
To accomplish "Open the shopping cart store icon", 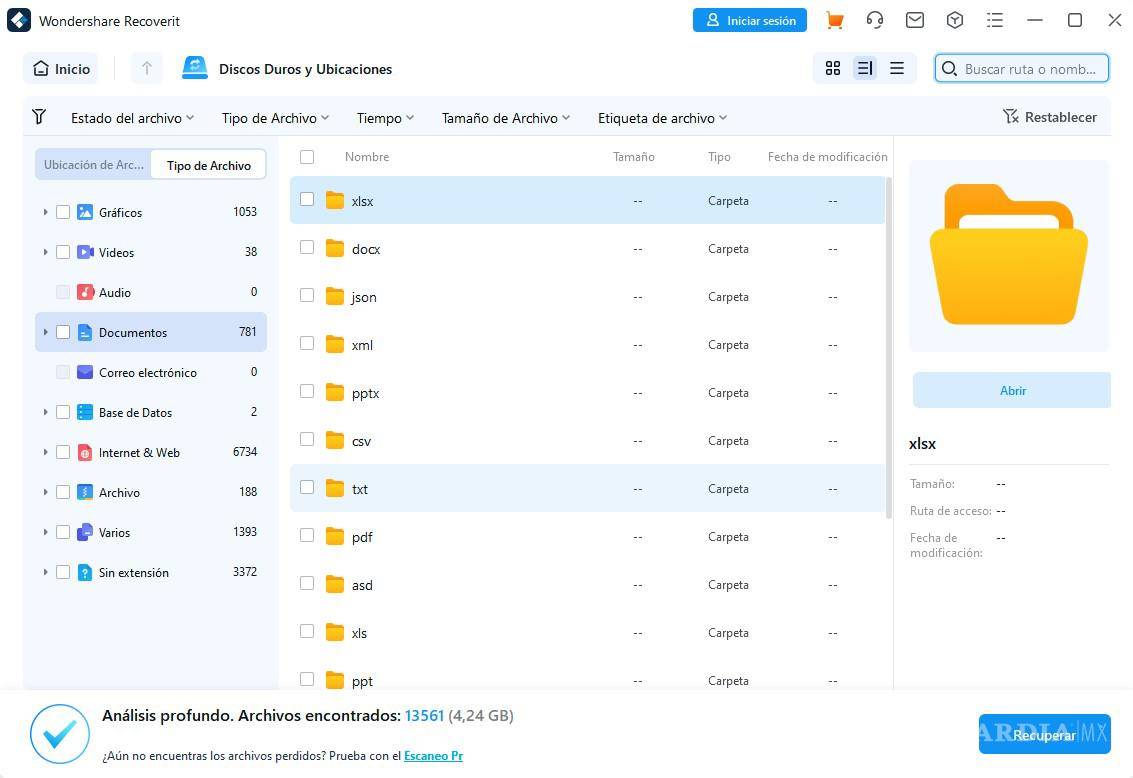I will click(834, 19).
